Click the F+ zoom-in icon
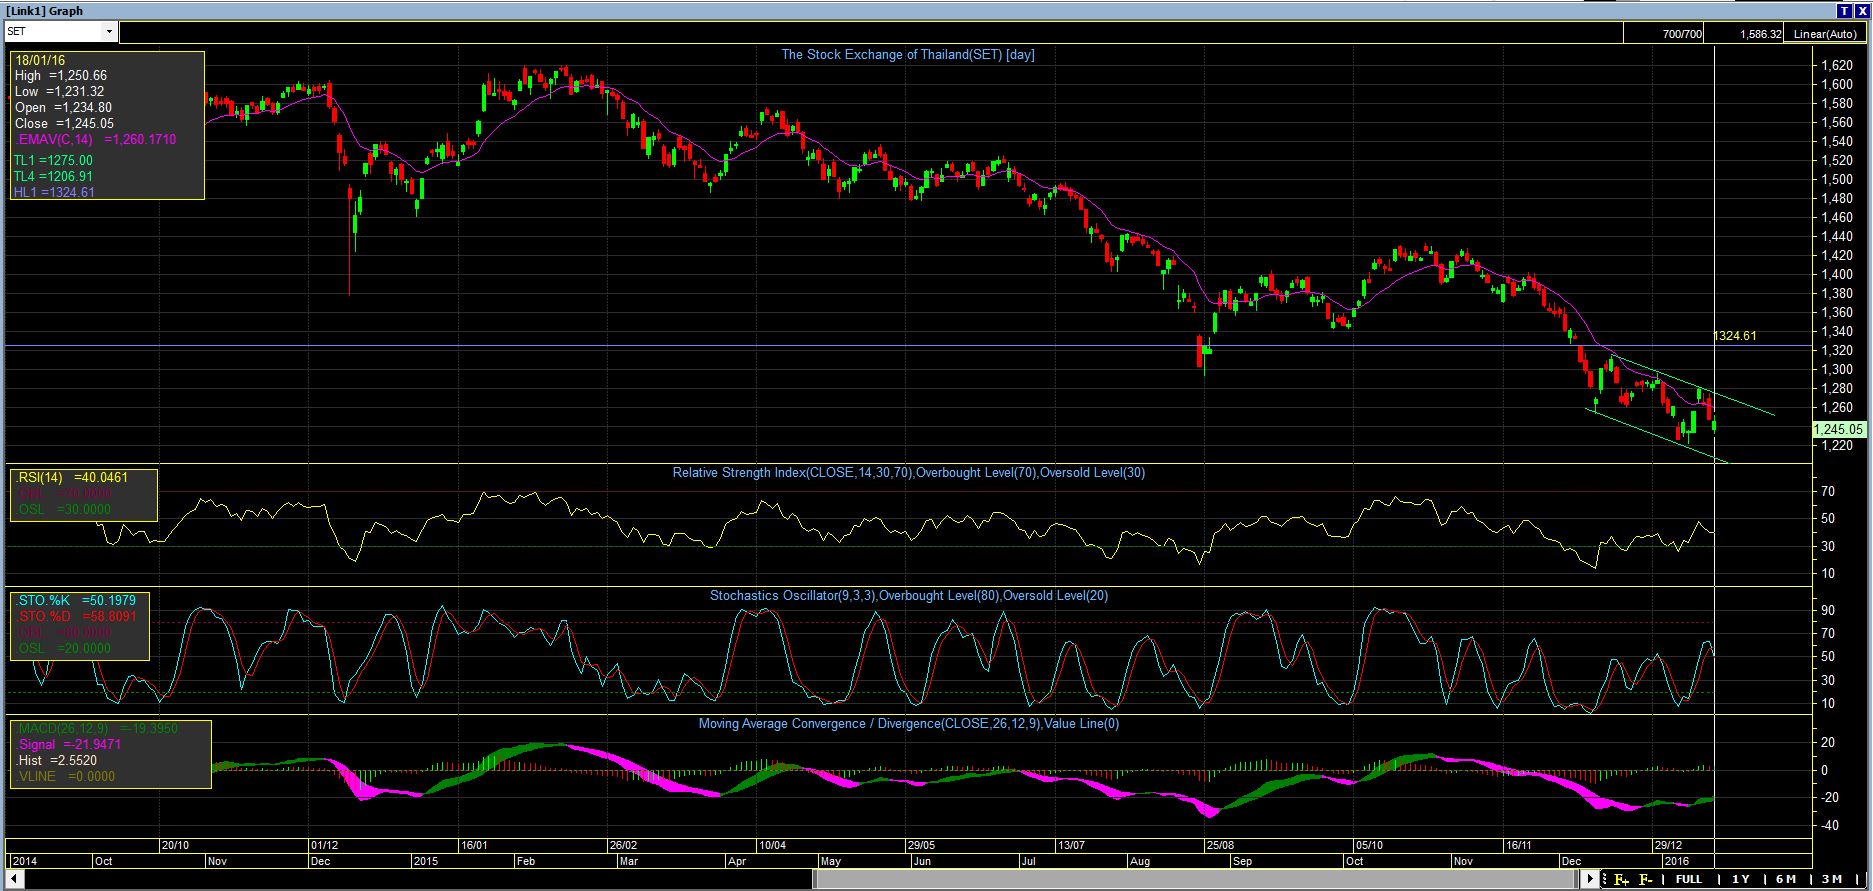1873x891 pixels. click(x=1621, y=879)
